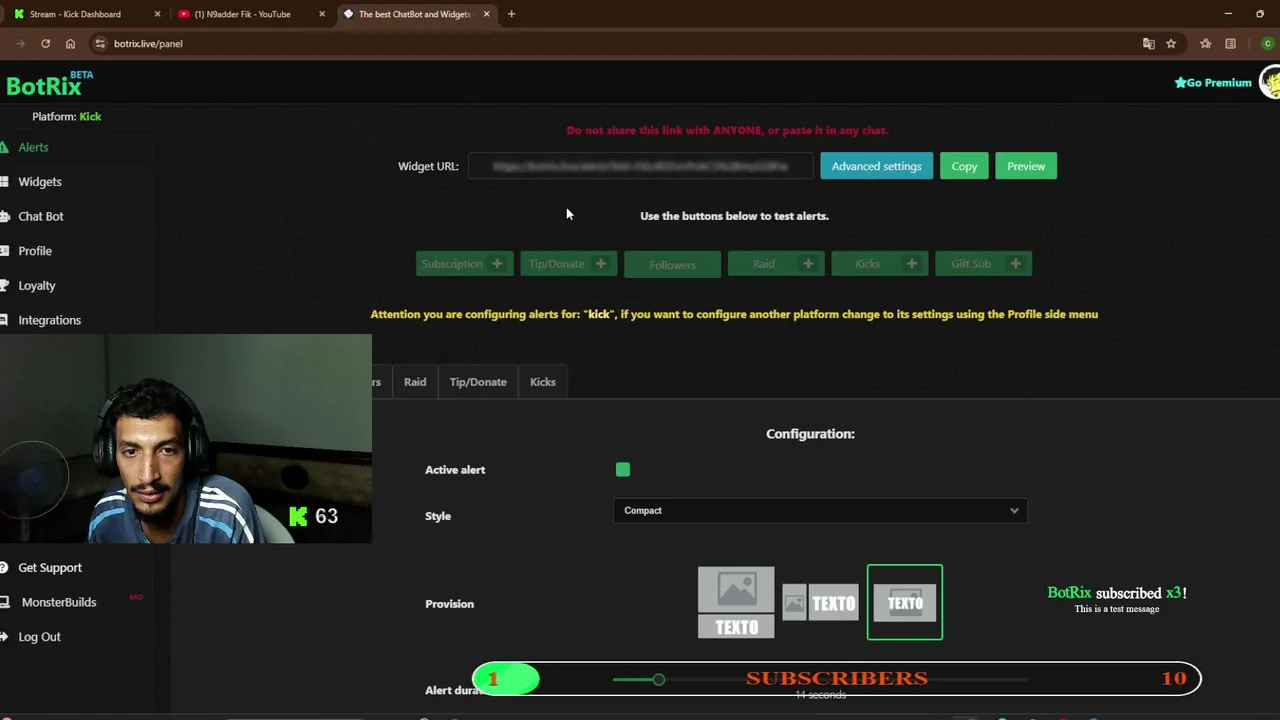The height and width of the screenshot is (720, 1280).
Task: Click the Platform: Kick label
Action: 66,117
